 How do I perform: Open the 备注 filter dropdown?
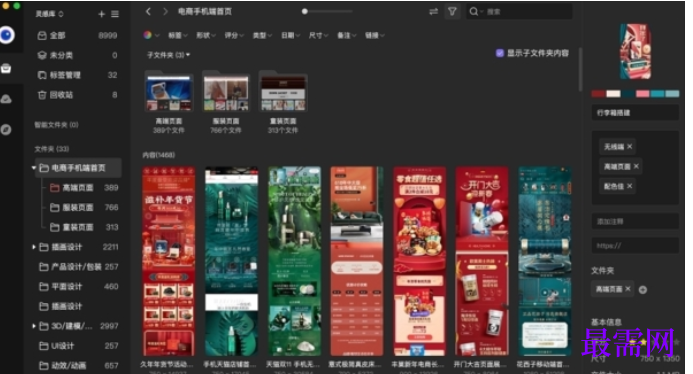tap(346, 35)
